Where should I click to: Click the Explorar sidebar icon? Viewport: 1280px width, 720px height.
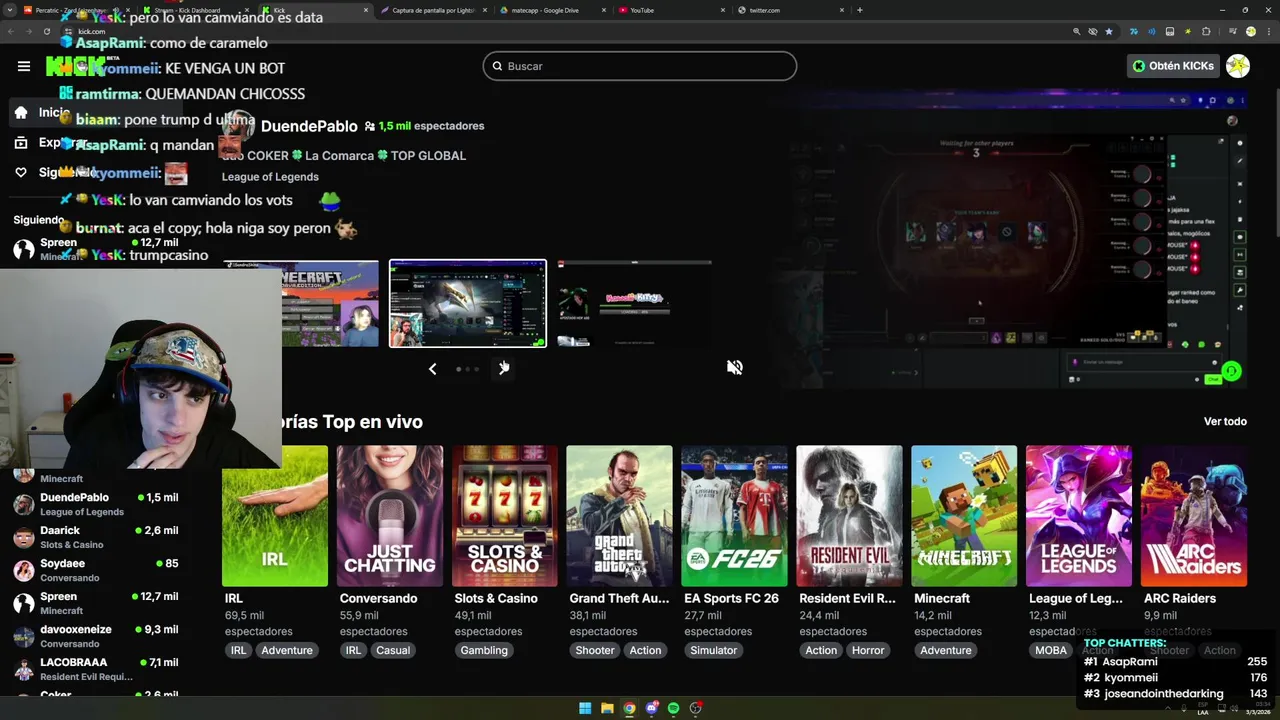[21, 143]
